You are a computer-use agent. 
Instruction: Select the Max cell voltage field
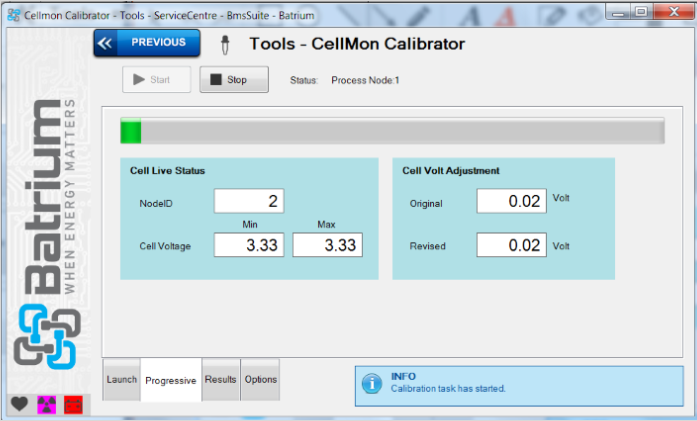[328, 245]
